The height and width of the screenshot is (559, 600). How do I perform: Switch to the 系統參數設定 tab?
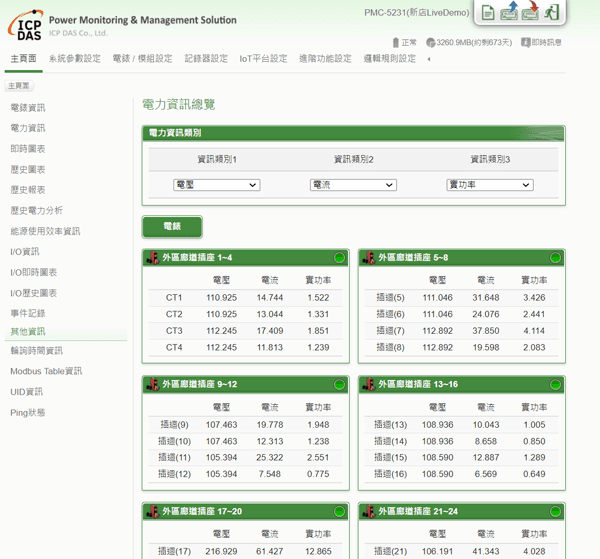click(75, 59)
